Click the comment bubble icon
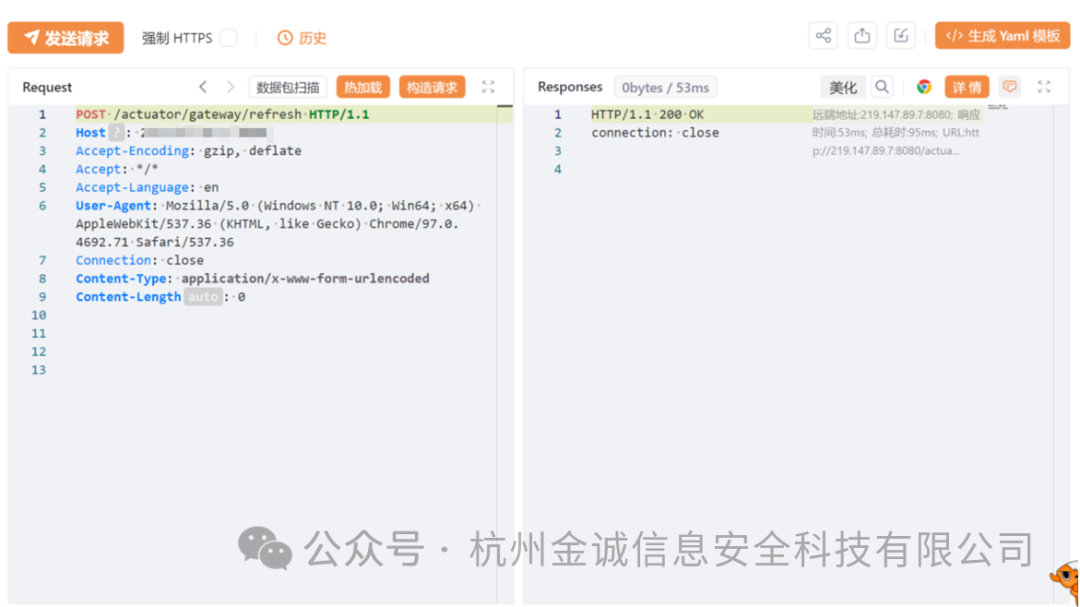 coord(1010,87)
